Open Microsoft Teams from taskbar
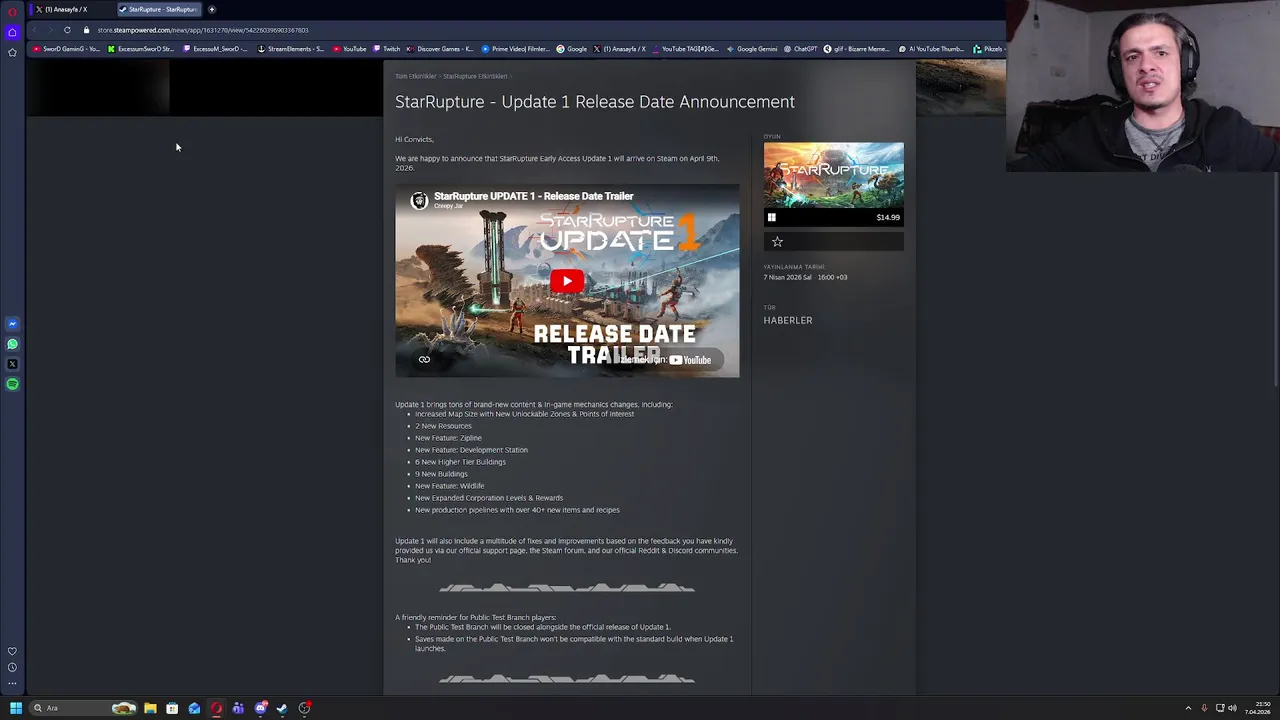The image size is (1280, 720). coord(238,708)
